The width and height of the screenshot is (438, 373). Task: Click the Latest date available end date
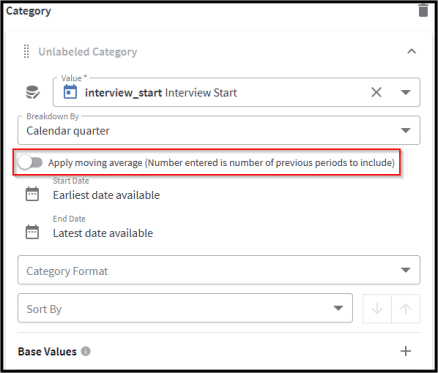[x=103, y=233]
